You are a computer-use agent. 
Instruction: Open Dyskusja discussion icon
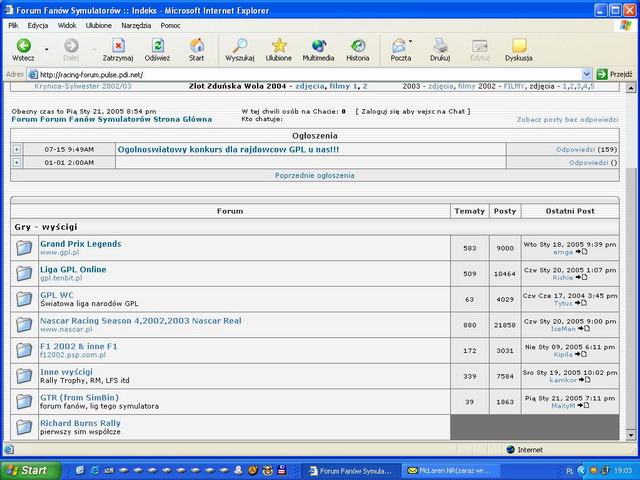[519, 45]
